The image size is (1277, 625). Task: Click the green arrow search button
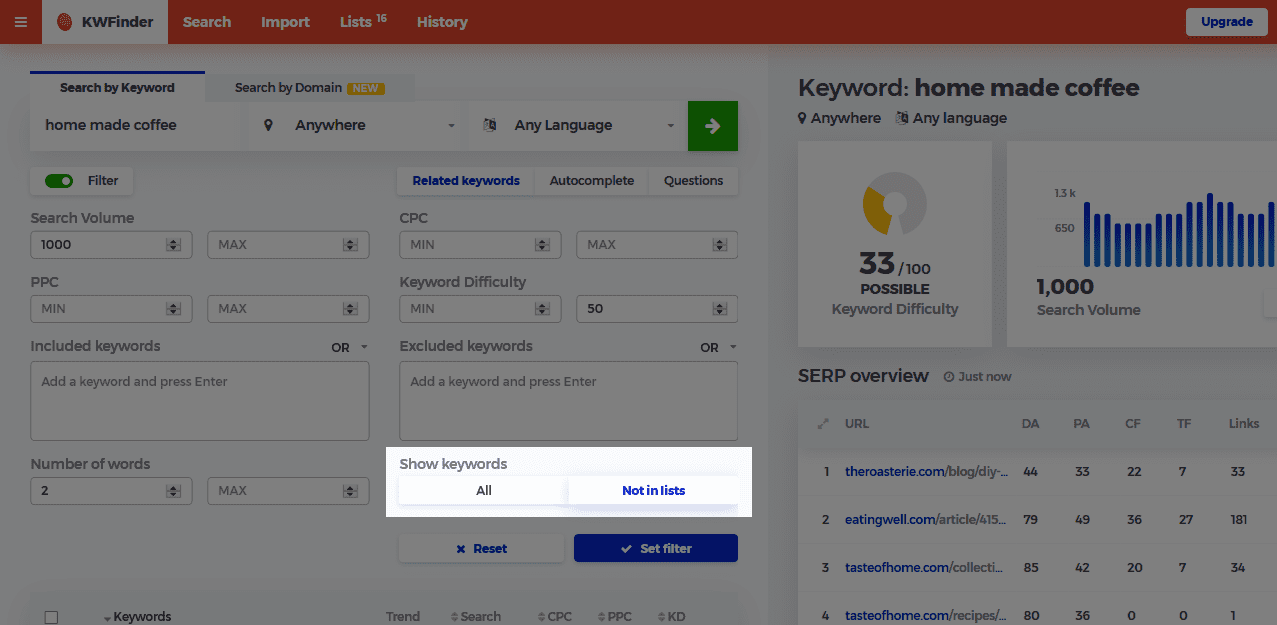(713, 126)
